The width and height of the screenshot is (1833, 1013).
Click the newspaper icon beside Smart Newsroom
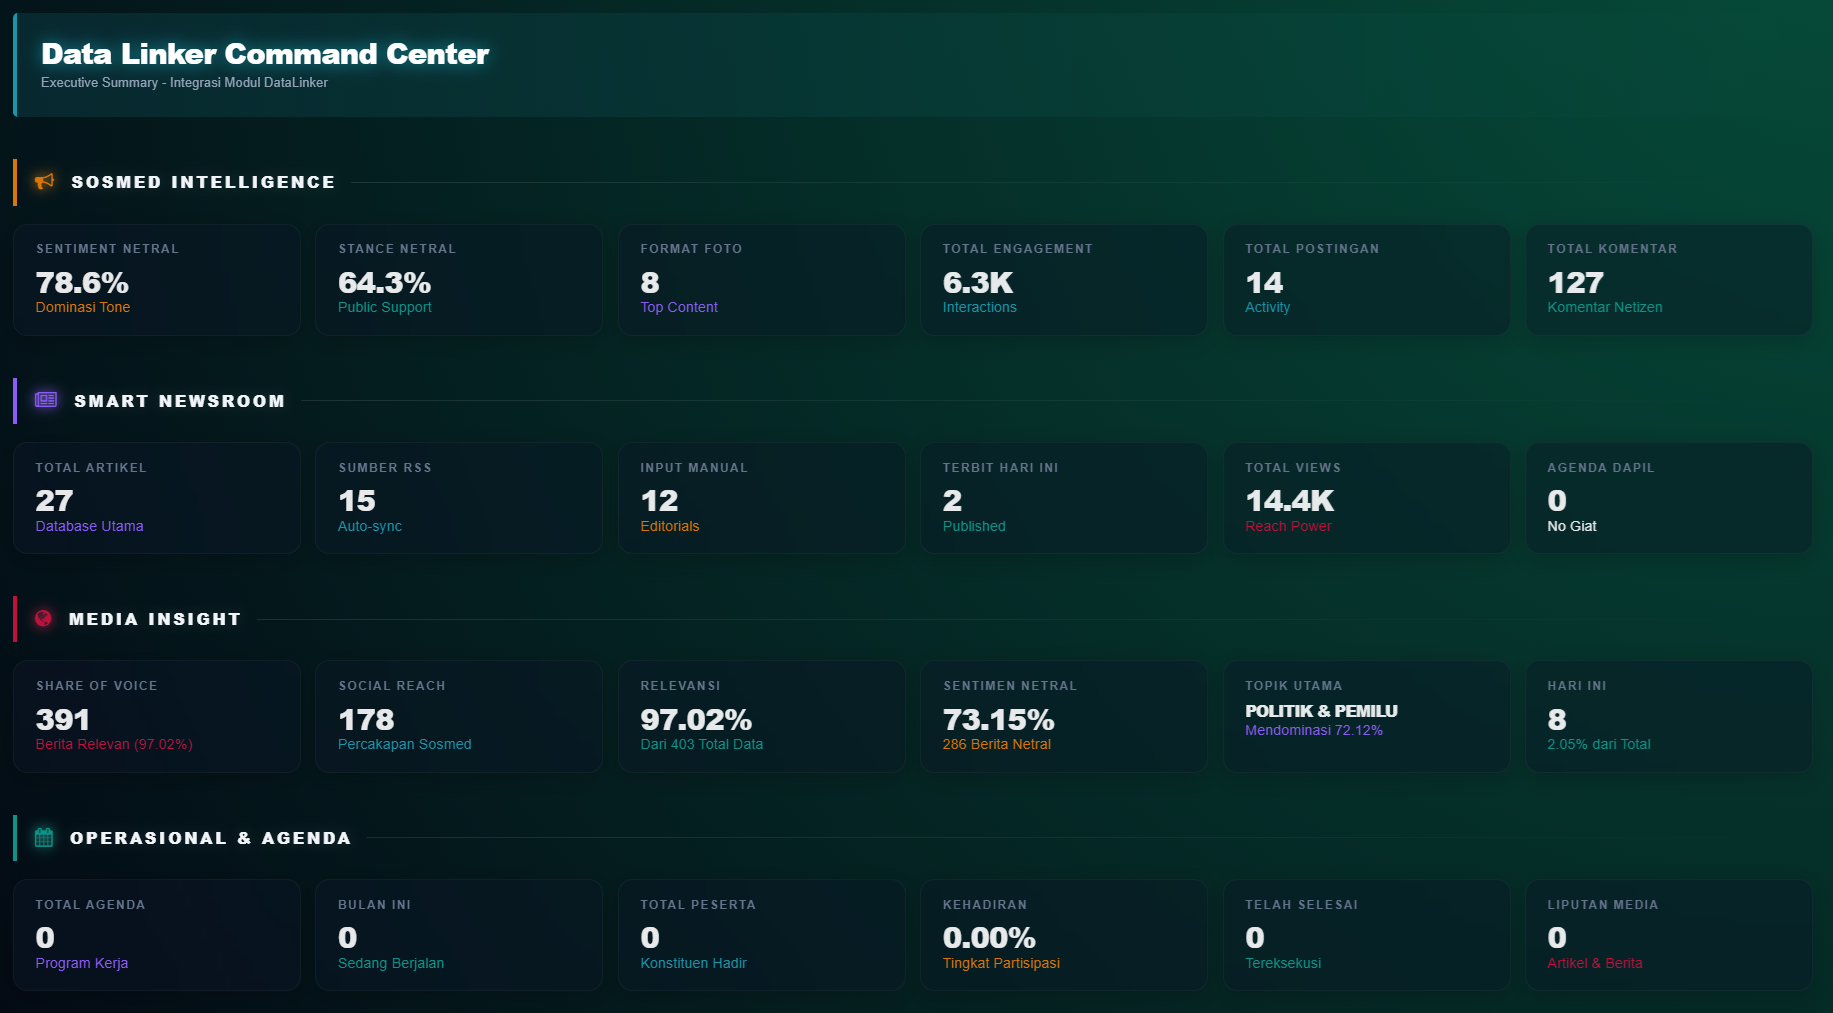(x=46, y=400)
